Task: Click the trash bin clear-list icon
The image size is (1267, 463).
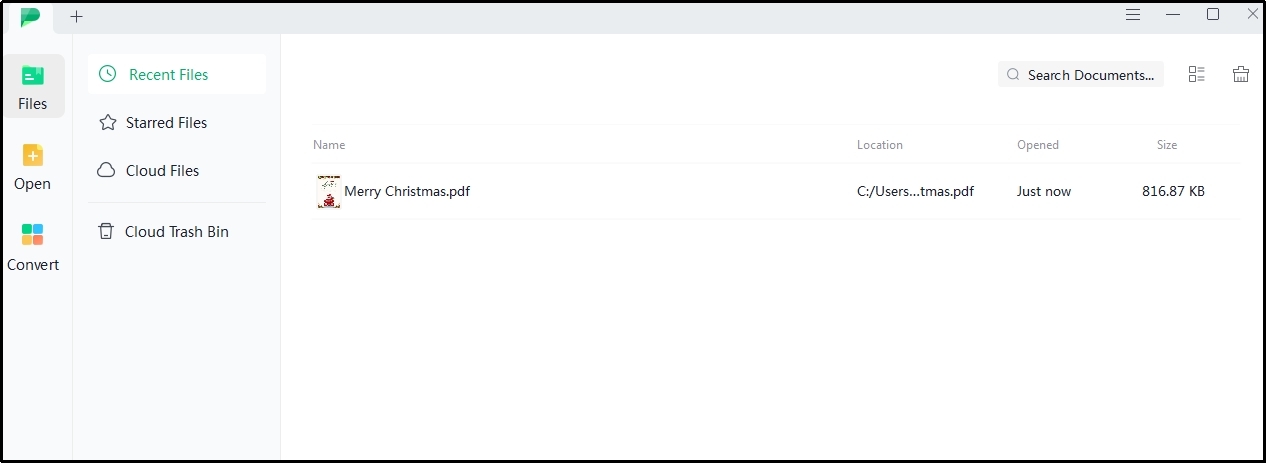Action: tap(1241, 74)
